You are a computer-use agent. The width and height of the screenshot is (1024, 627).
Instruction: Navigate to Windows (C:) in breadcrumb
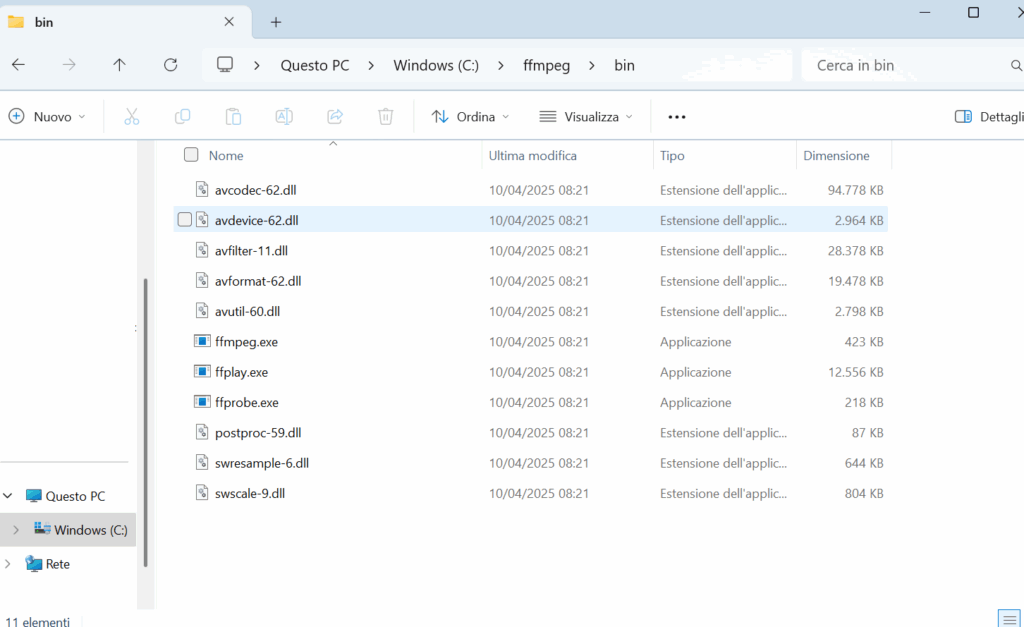coord(436,65)
